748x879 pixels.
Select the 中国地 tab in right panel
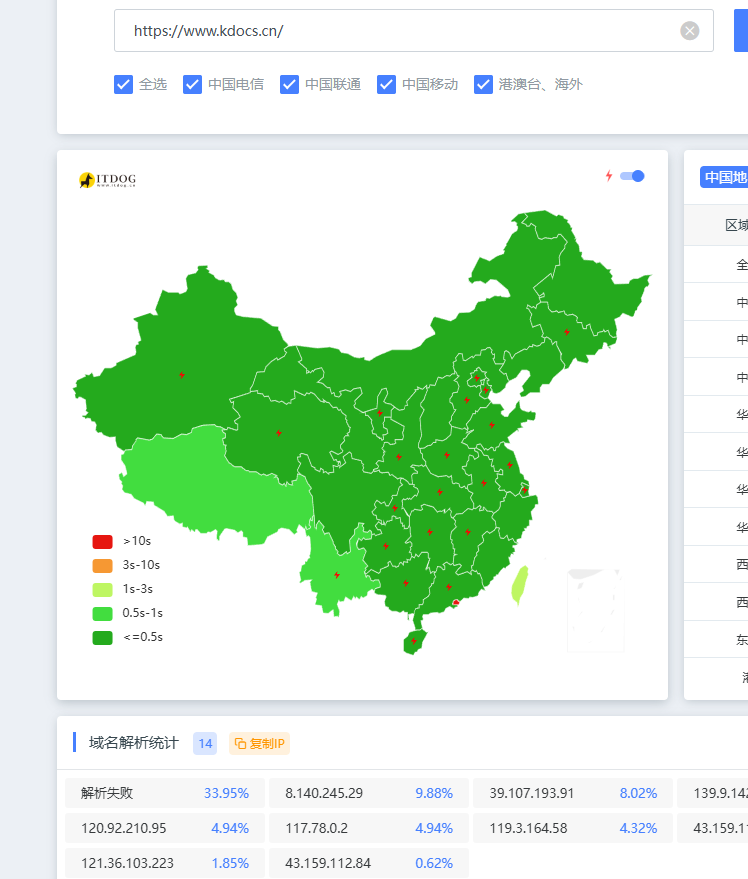coord(724,177)
